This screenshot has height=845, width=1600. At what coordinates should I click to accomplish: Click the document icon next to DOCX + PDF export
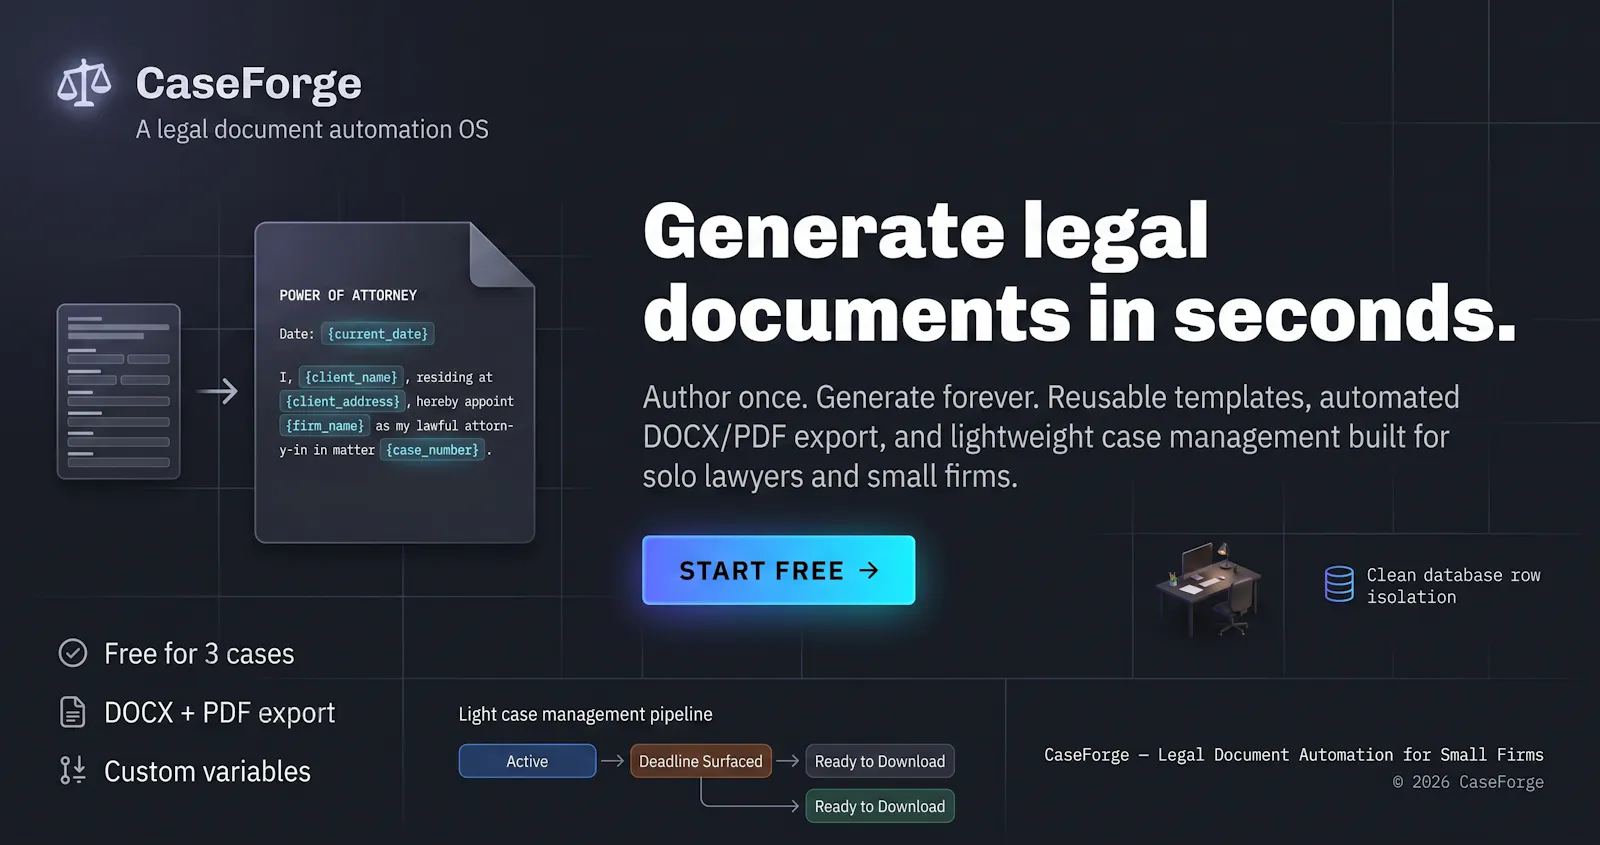coord(73,712)
